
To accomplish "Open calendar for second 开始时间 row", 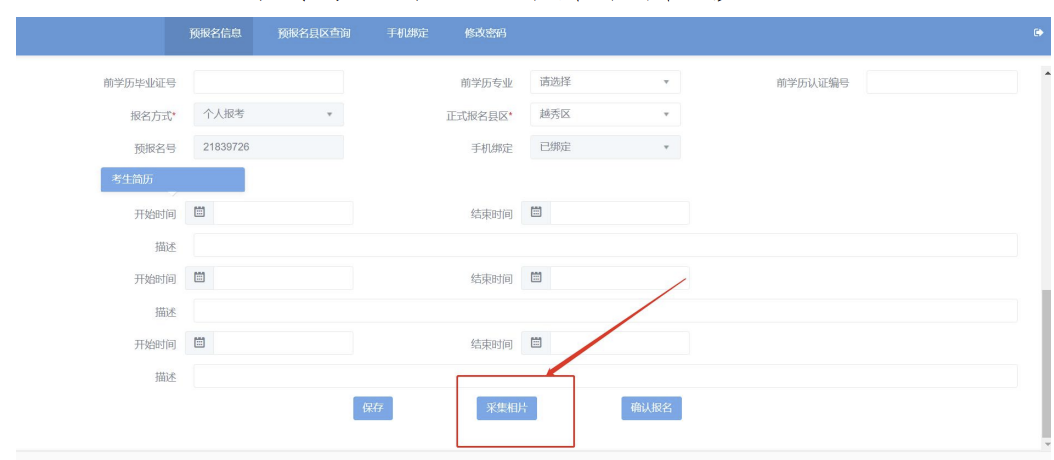I will tap(199, 278).
